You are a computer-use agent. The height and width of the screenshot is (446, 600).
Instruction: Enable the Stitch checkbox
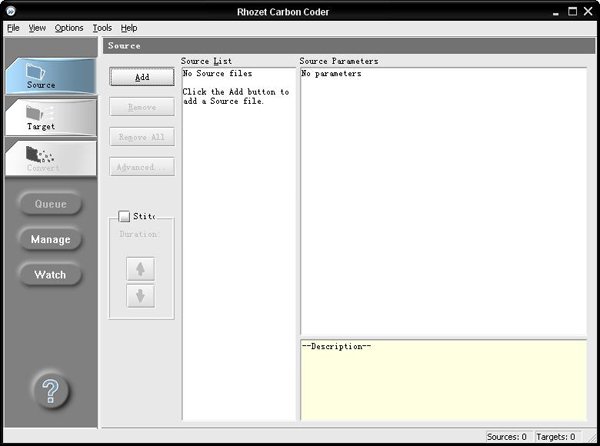pyautogui.click(x=124, y=216)
